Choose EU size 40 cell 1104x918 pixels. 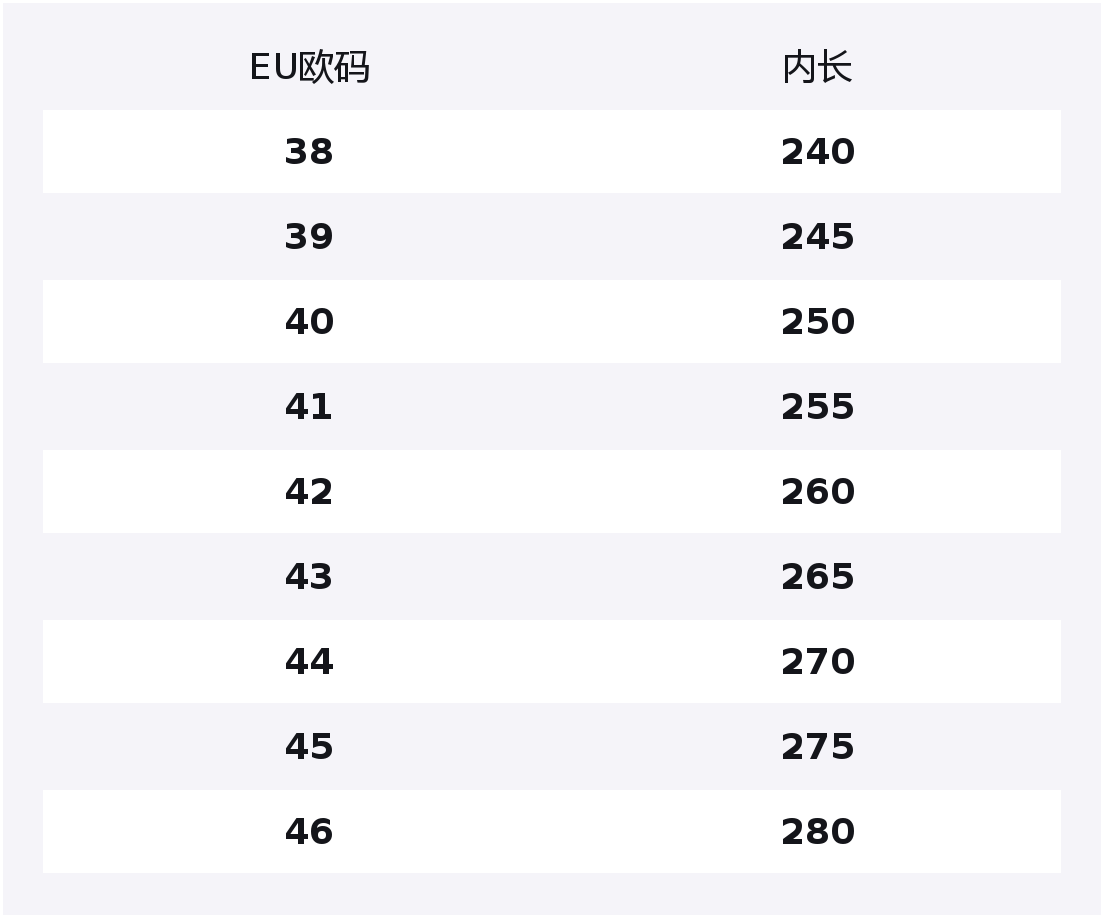tap(309, 322)
